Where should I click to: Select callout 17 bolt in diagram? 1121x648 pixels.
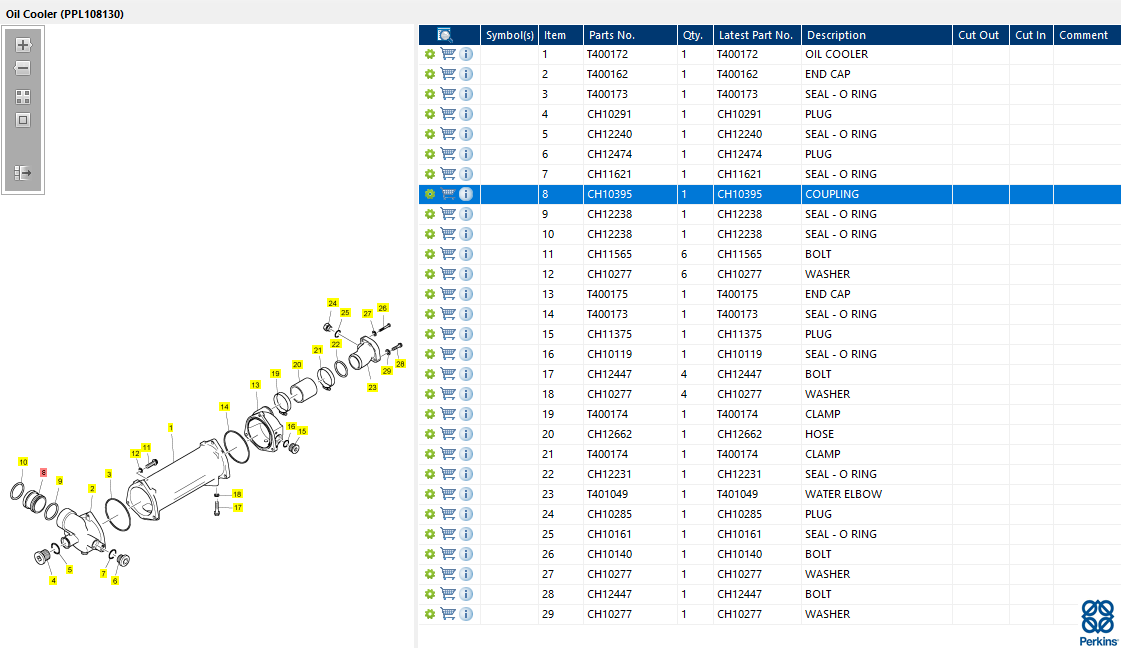[x=237, y=507]
